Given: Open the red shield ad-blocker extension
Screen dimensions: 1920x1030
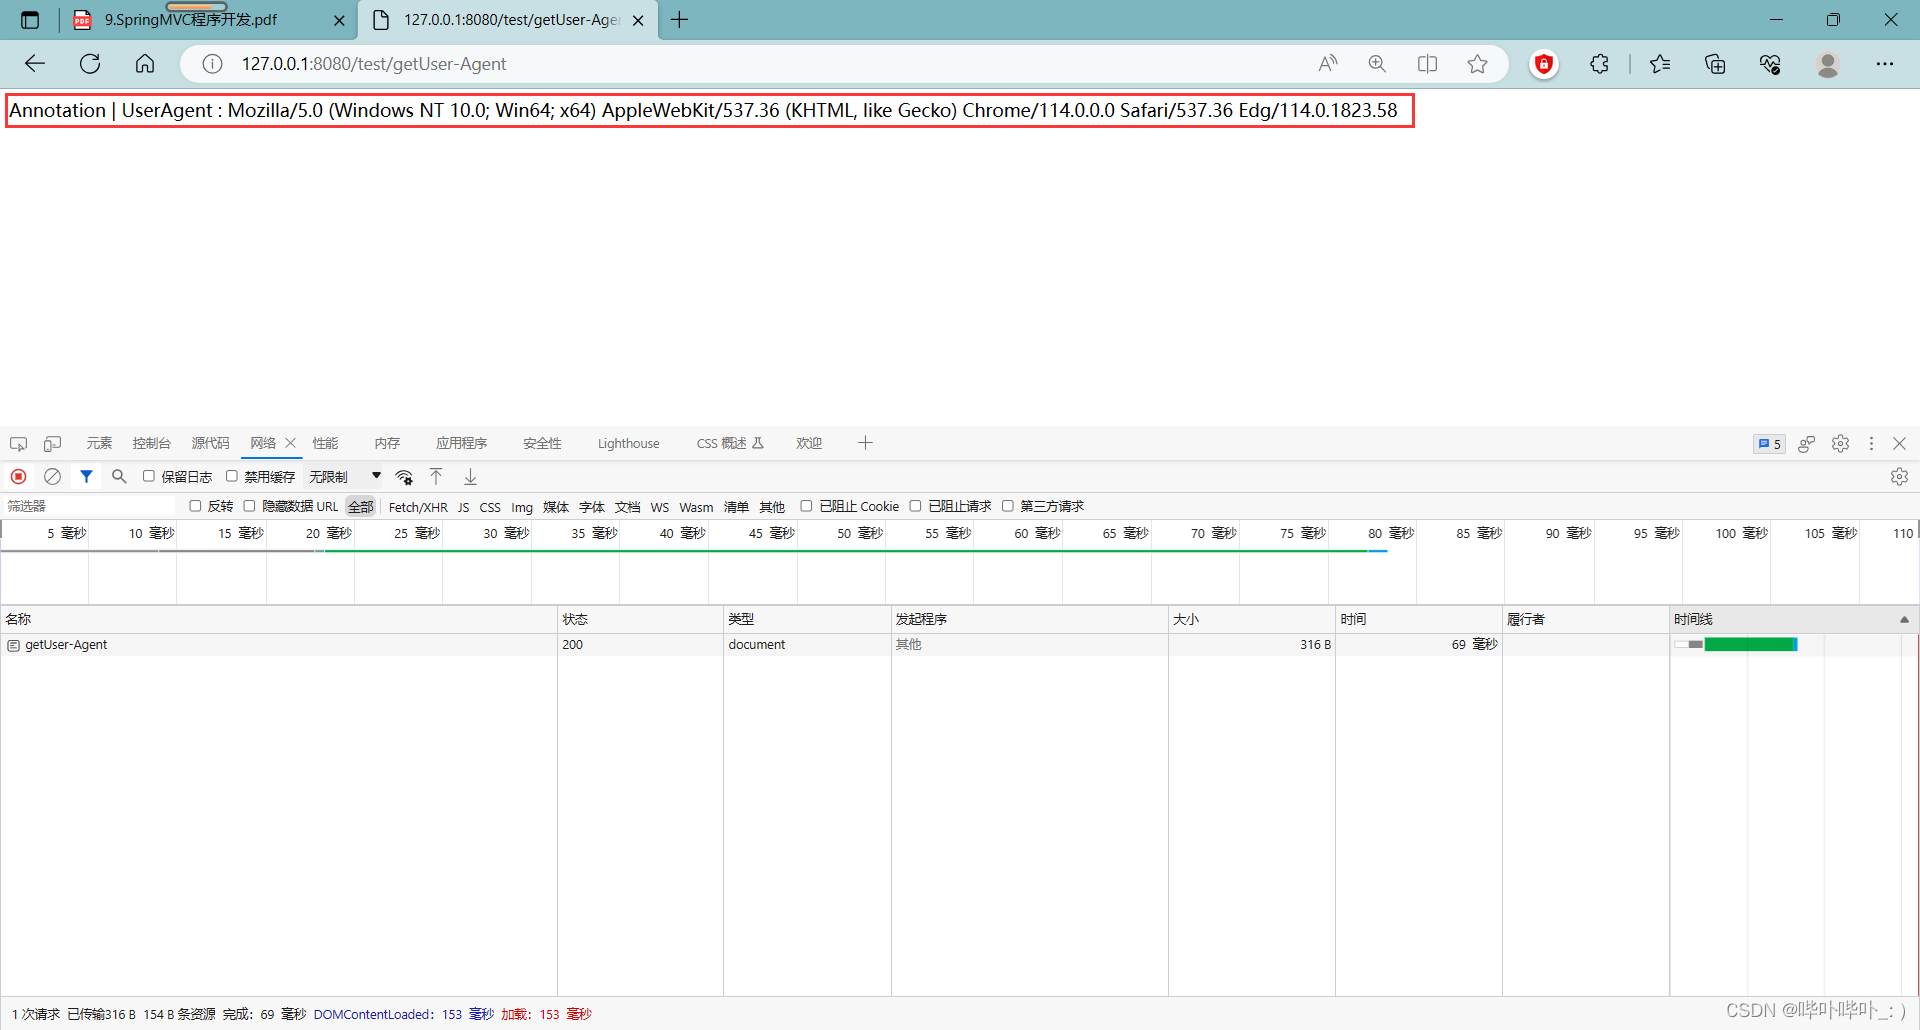Looking at the screenshot, I should pos(1544,64).
